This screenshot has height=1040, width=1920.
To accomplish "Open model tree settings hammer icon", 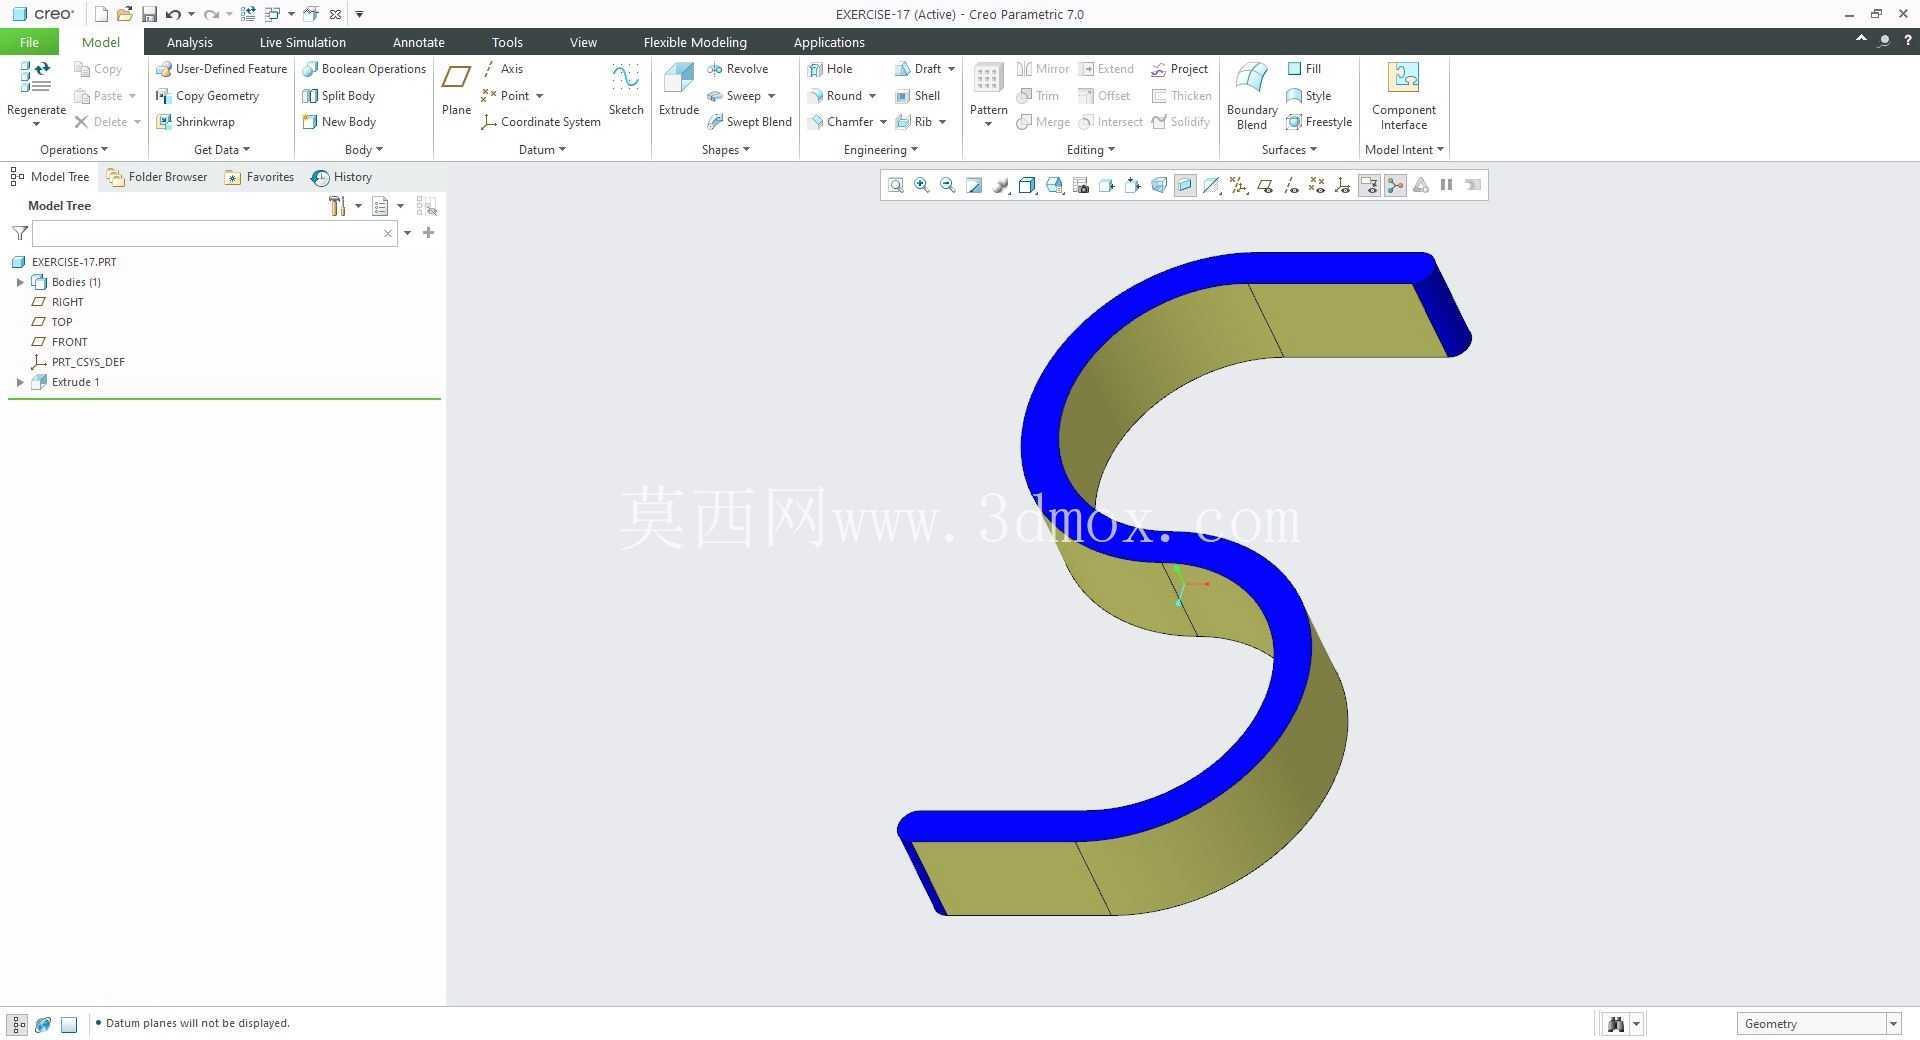I will pyautogui.click(x=337, y=206).
